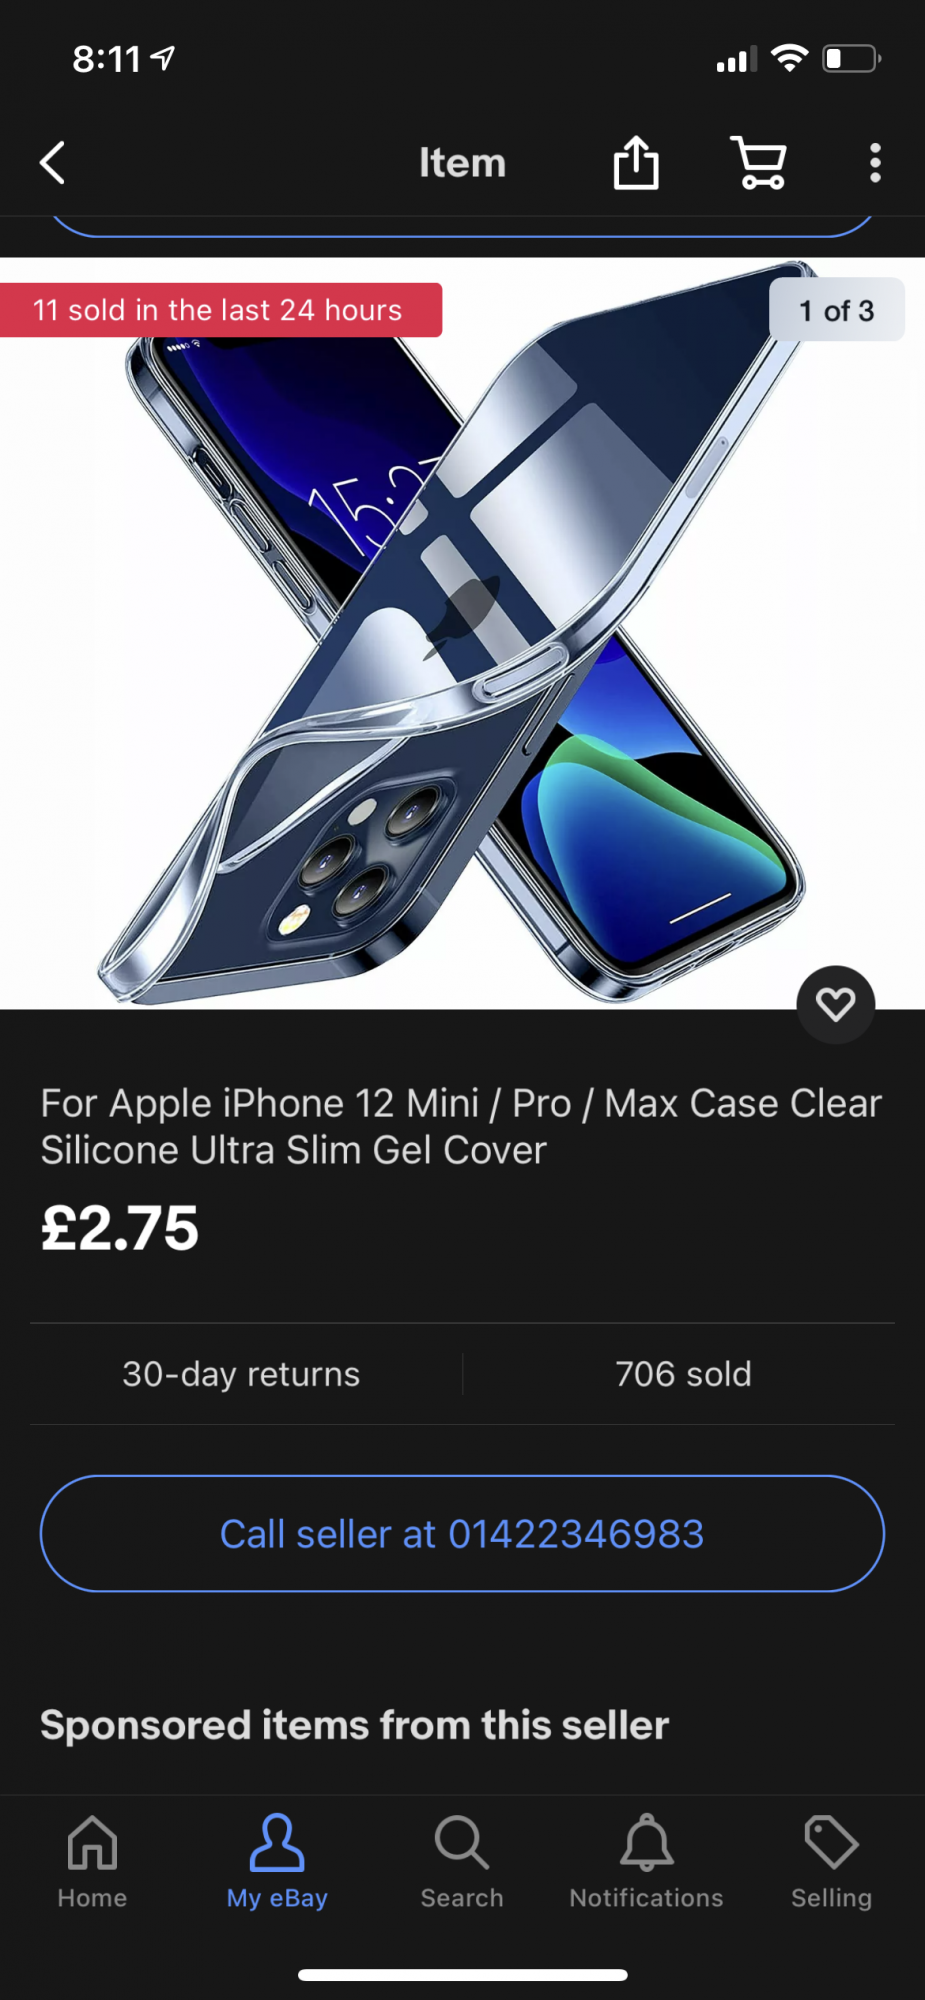Open the three-dot more options menu

pos(875,162)
